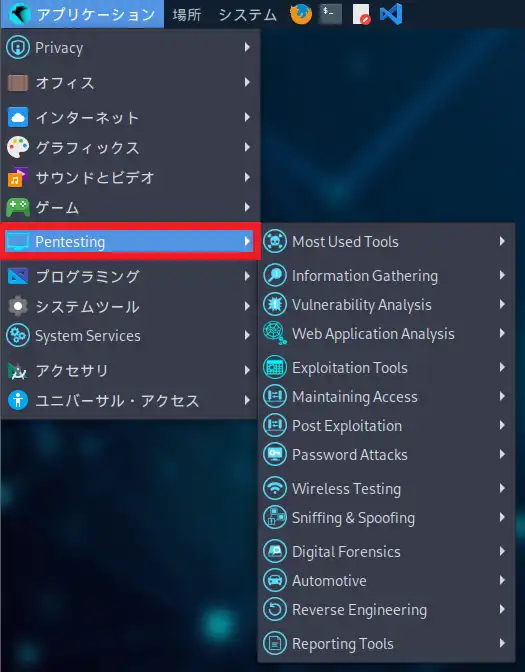The image size is (525, 672).
Task: Open the アクセサリ entry
Action: pyautogui.click(x=129, y=371)
